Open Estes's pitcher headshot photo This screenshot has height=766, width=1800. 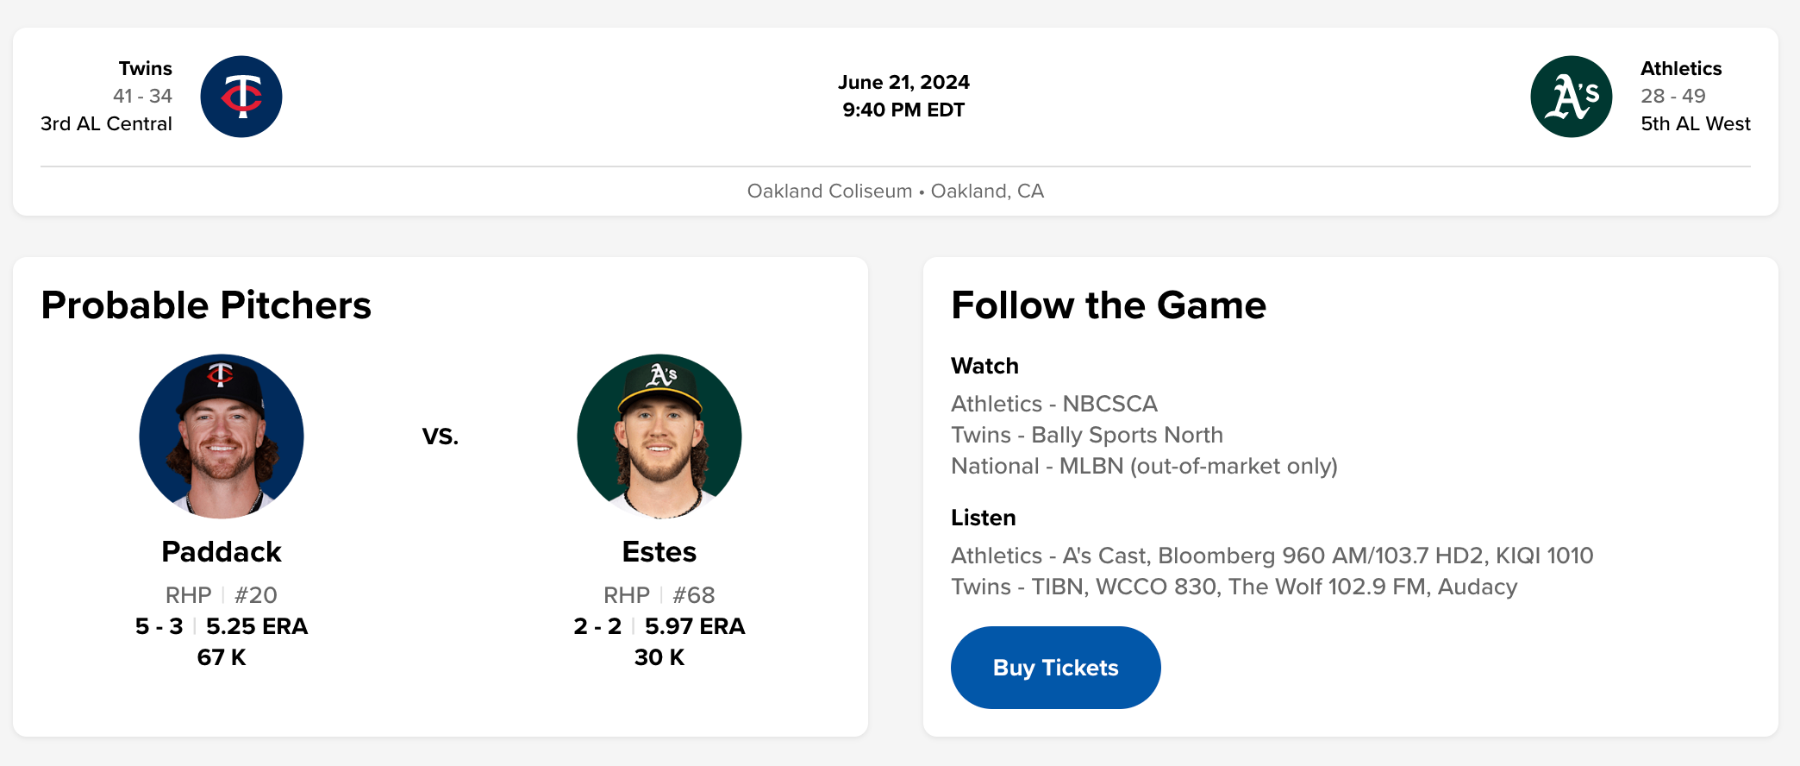pos(659,436)
